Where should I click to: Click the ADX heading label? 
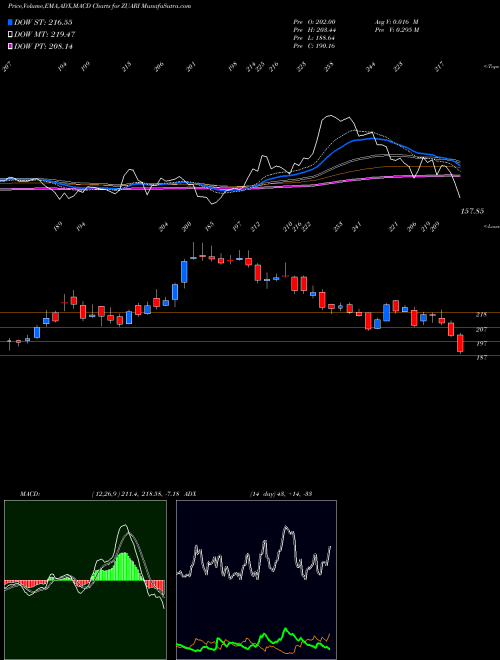pyautogui.click(x=190, y=493)
